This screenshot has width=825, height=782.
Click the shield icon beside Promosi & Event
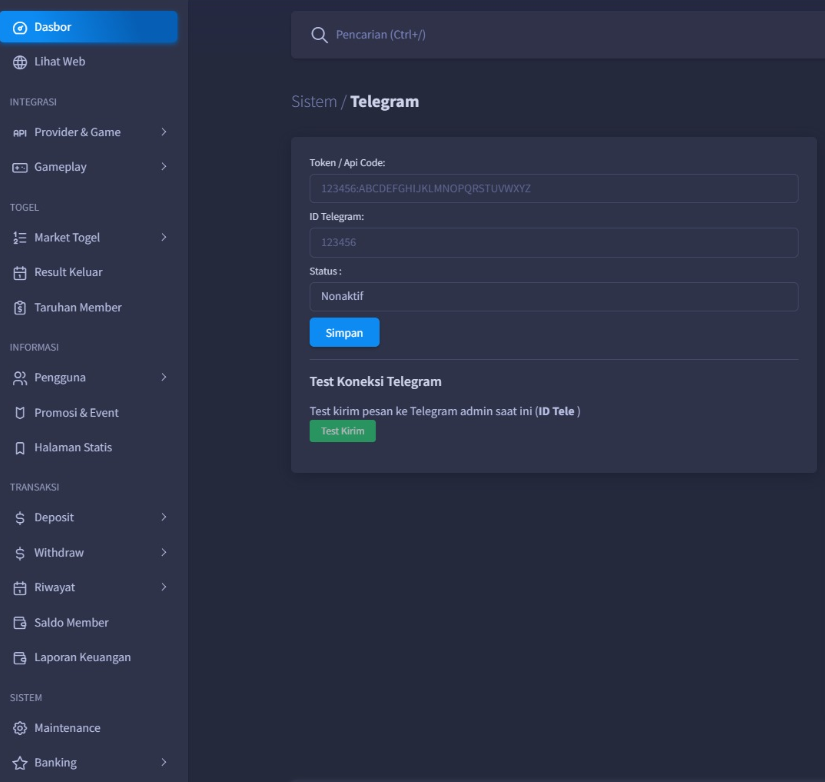coord(19,413)
